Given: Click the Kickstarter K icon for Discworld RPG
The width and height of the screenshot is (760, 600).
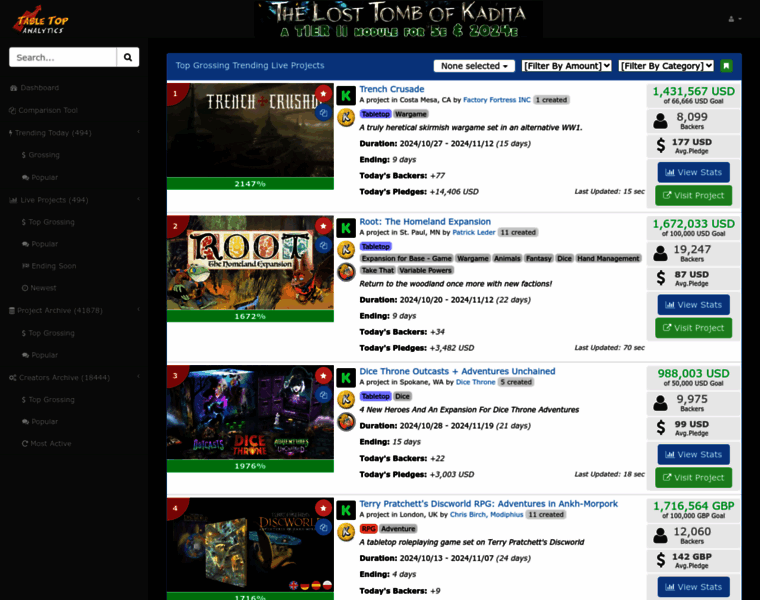Looking at the screenshot, I should point(346,510).
